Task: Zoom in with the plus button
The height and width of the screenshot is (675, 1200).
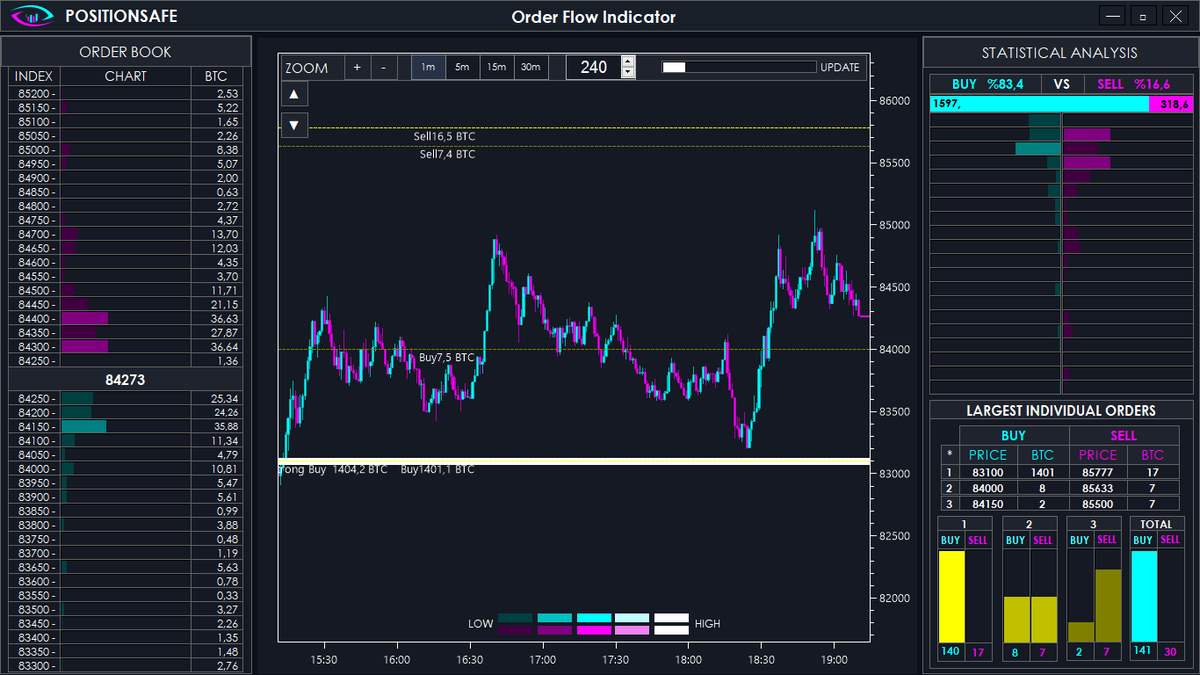Action: (x=357, y=67)
